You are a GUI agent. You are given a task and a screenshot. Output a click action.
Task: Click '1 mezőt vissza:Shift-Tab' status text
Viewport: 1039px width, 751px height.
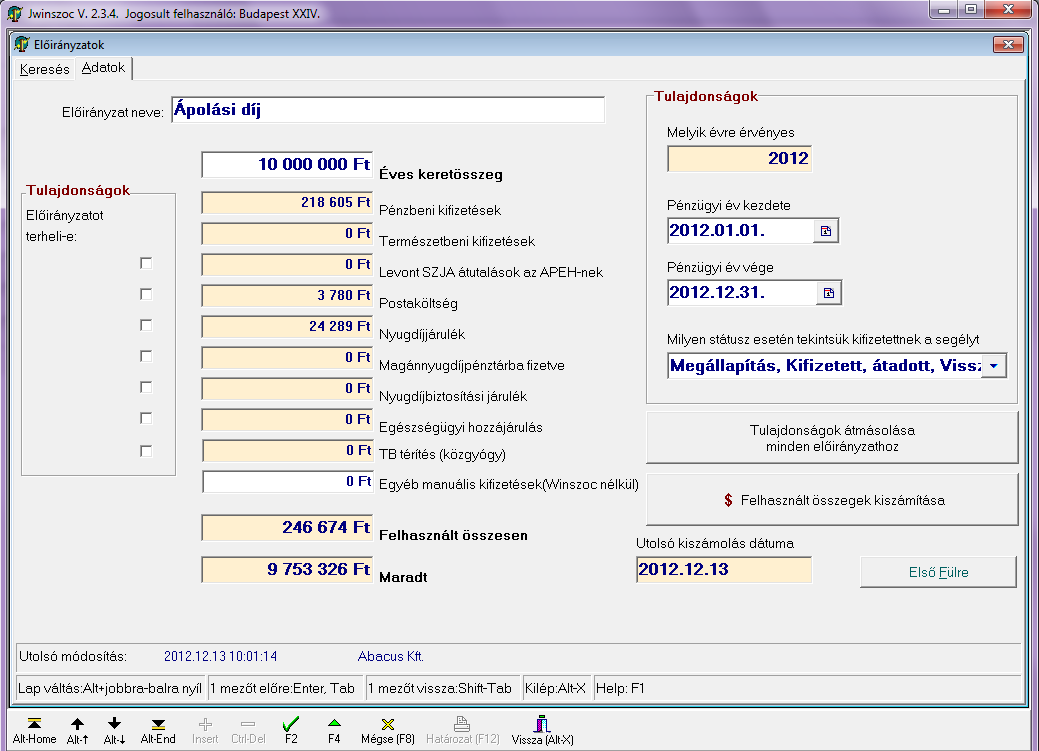click(440, 688)
